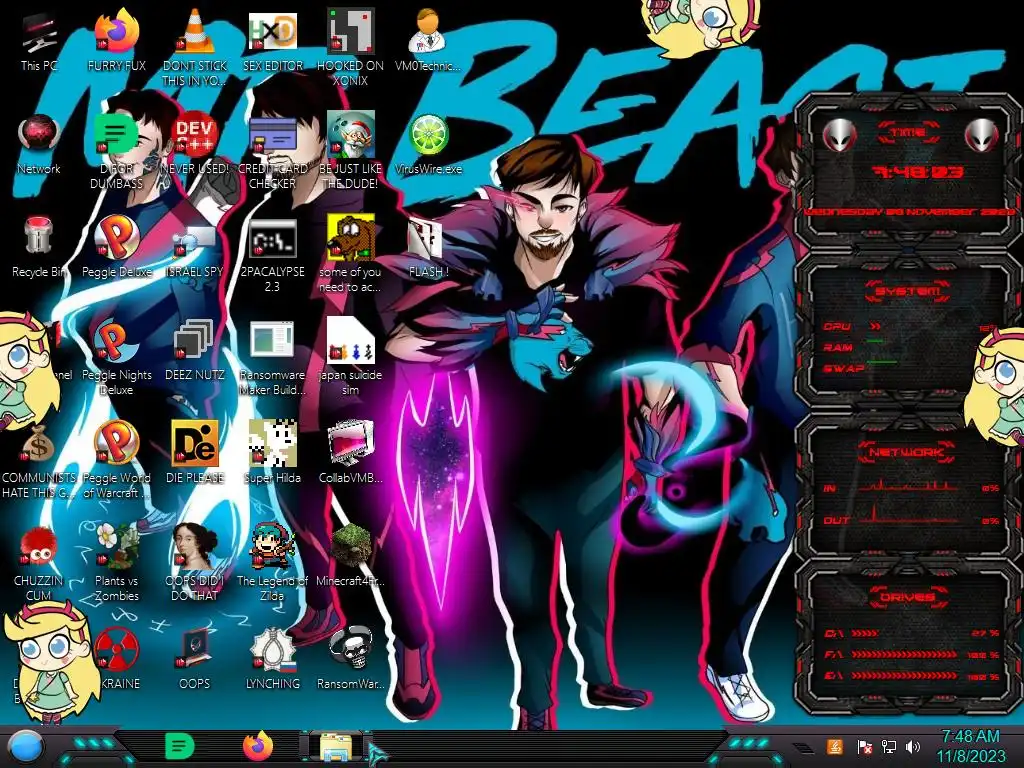
Task: Open the VM0Technic... desktop icon
Action: tap(428, 40)
